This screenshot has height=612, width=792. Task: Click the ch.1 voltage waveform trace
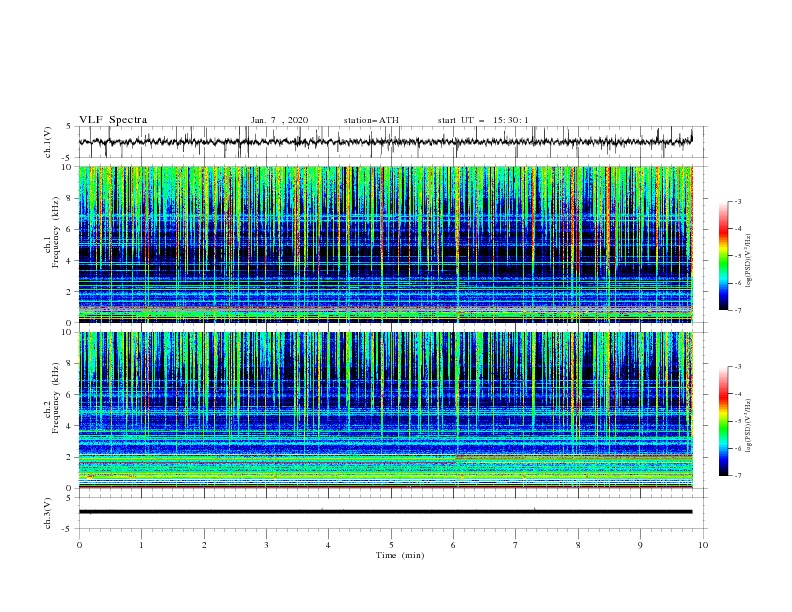point(385,142)
